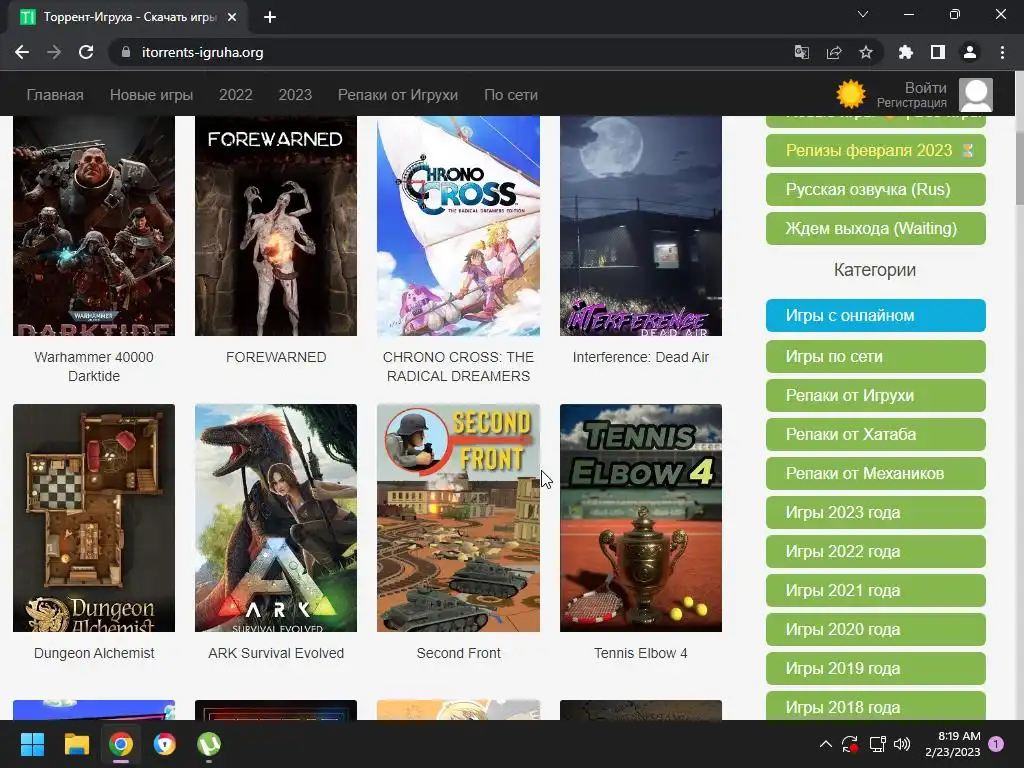
Task: Open the Игры 2021 года category
Action: pos(876,590)
